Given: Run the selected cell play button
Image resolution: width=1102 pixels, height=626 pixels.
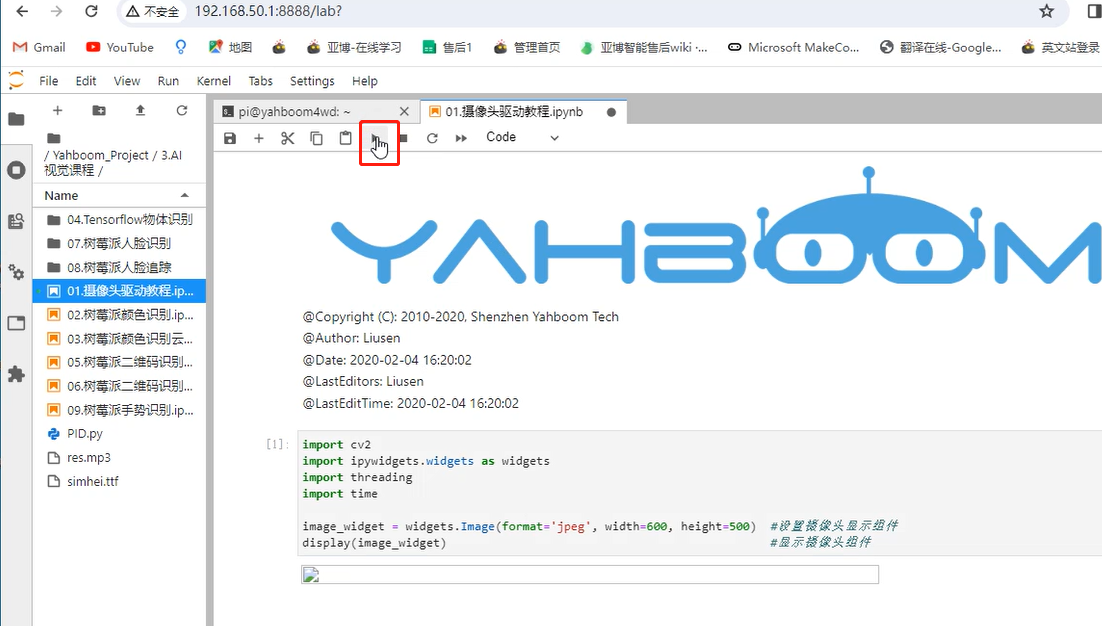Looking at the screenshot, I should coord(375,138).
